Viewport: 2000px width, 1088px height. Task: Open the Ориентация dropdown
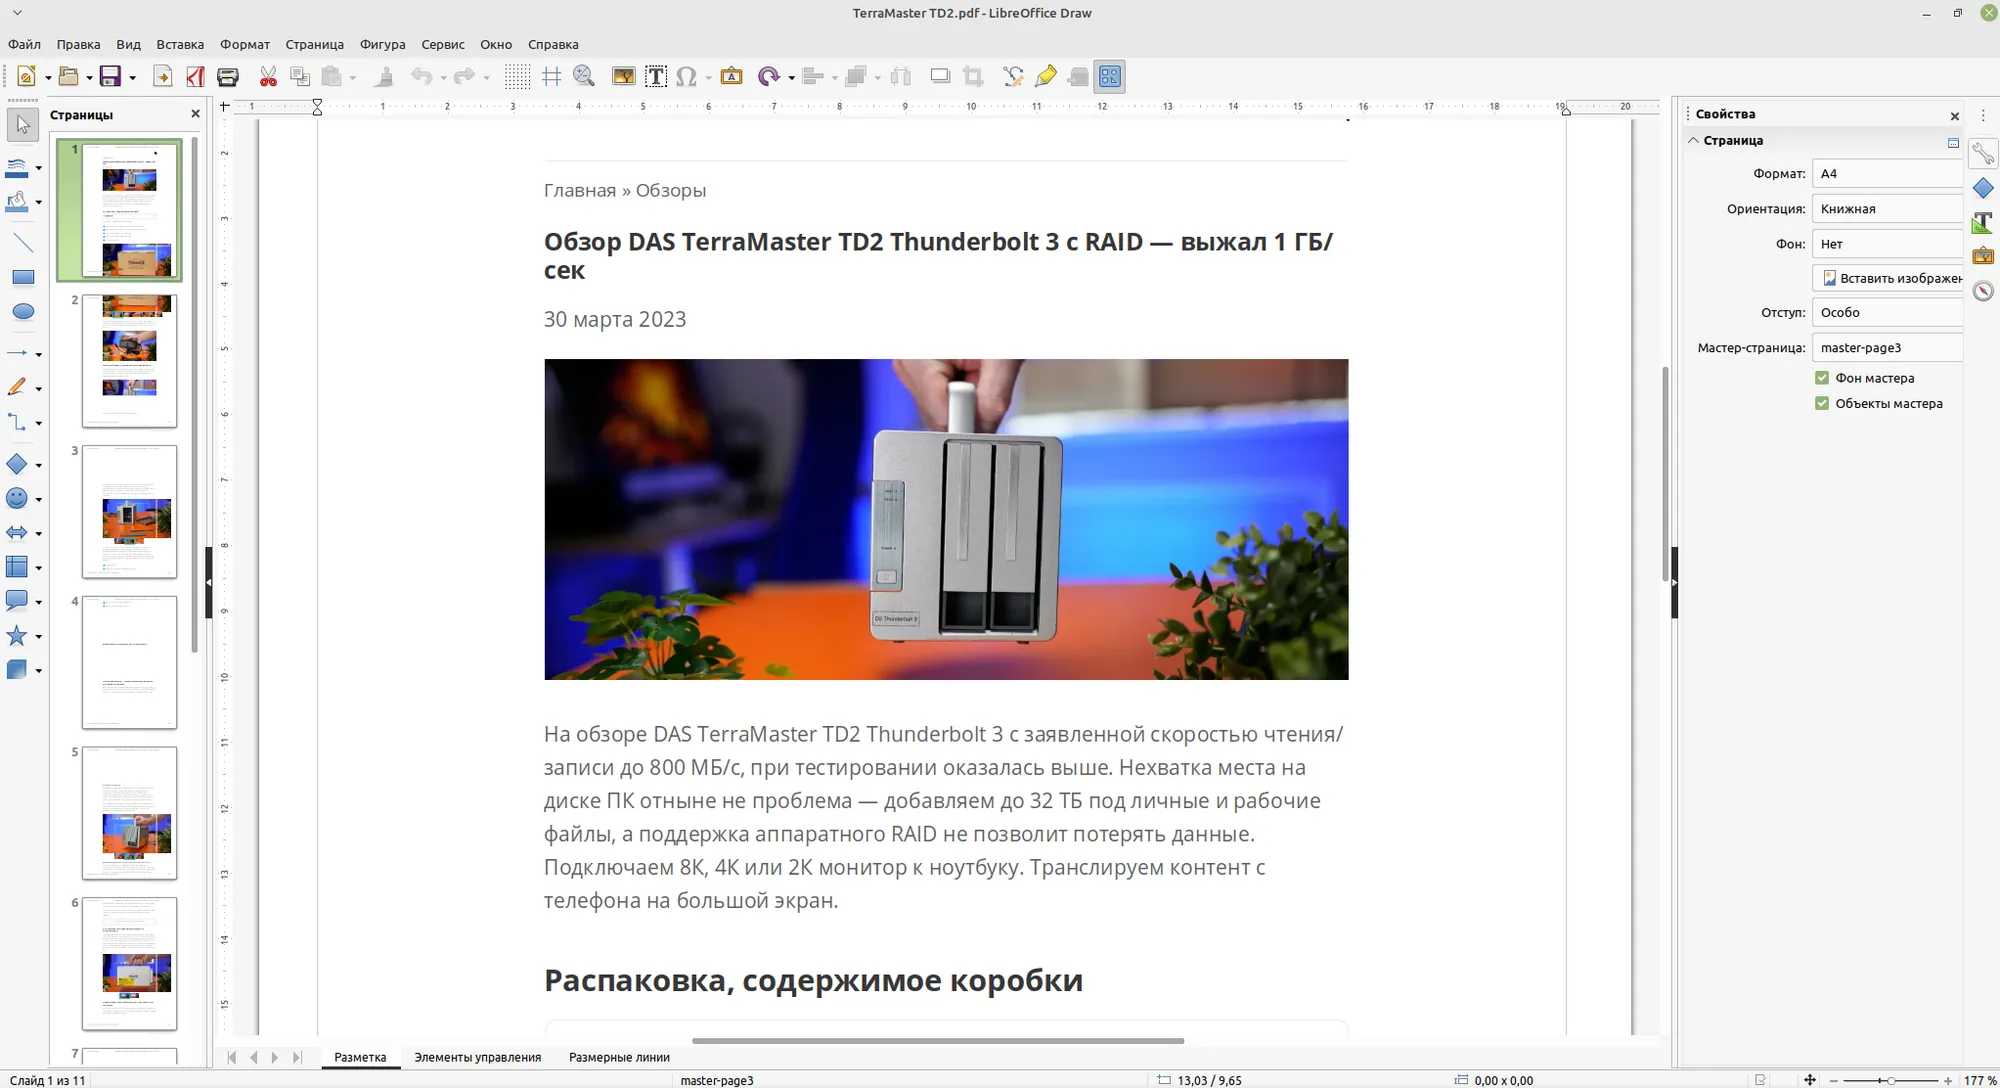tap(1888, 209)
